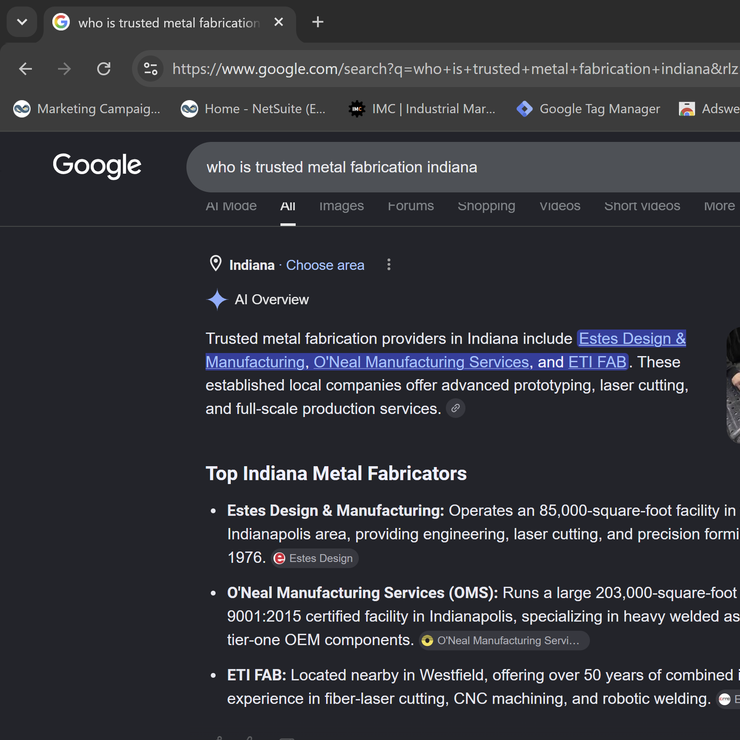This screenshot has height=740, width=740.
Task: Click the O'Neal Manufacturing Services (OMS) bullet title
Action: pos(362,593)
